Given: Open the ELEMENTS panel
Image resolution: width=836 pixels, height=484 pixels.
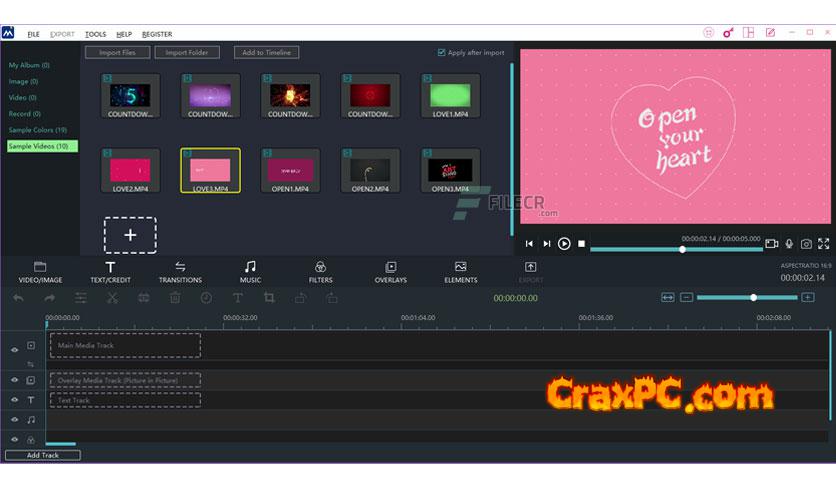Looking at the screenshot, I should click(x=461, y=272).
